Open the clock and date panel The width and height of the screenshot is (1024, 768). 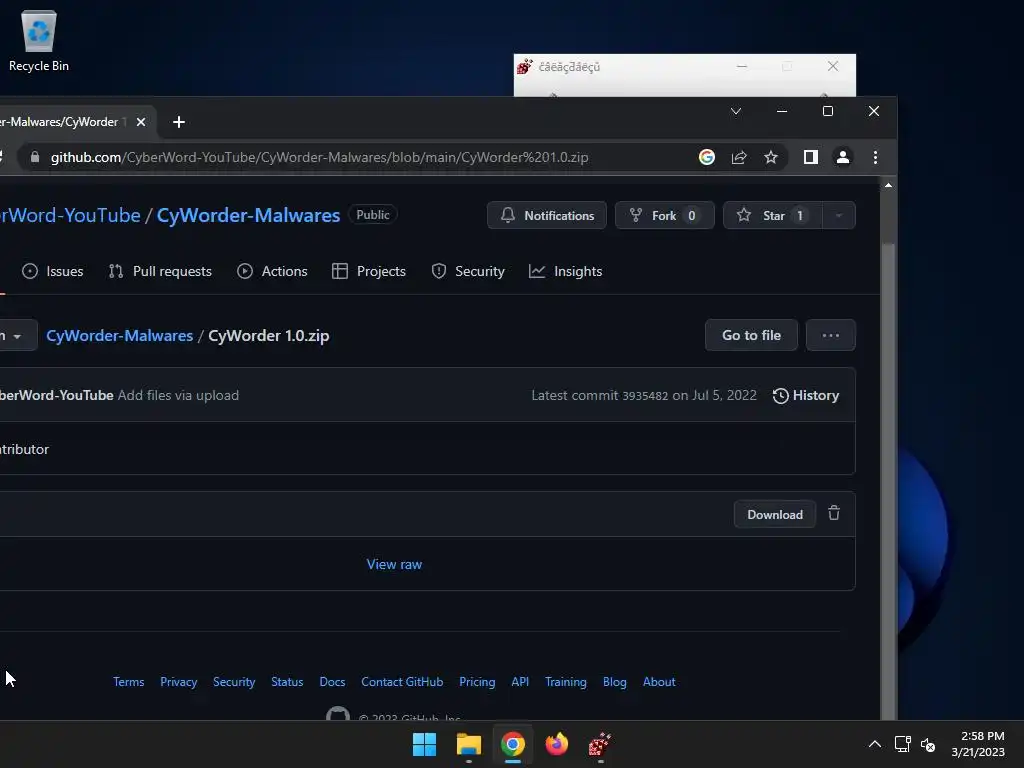978,744
